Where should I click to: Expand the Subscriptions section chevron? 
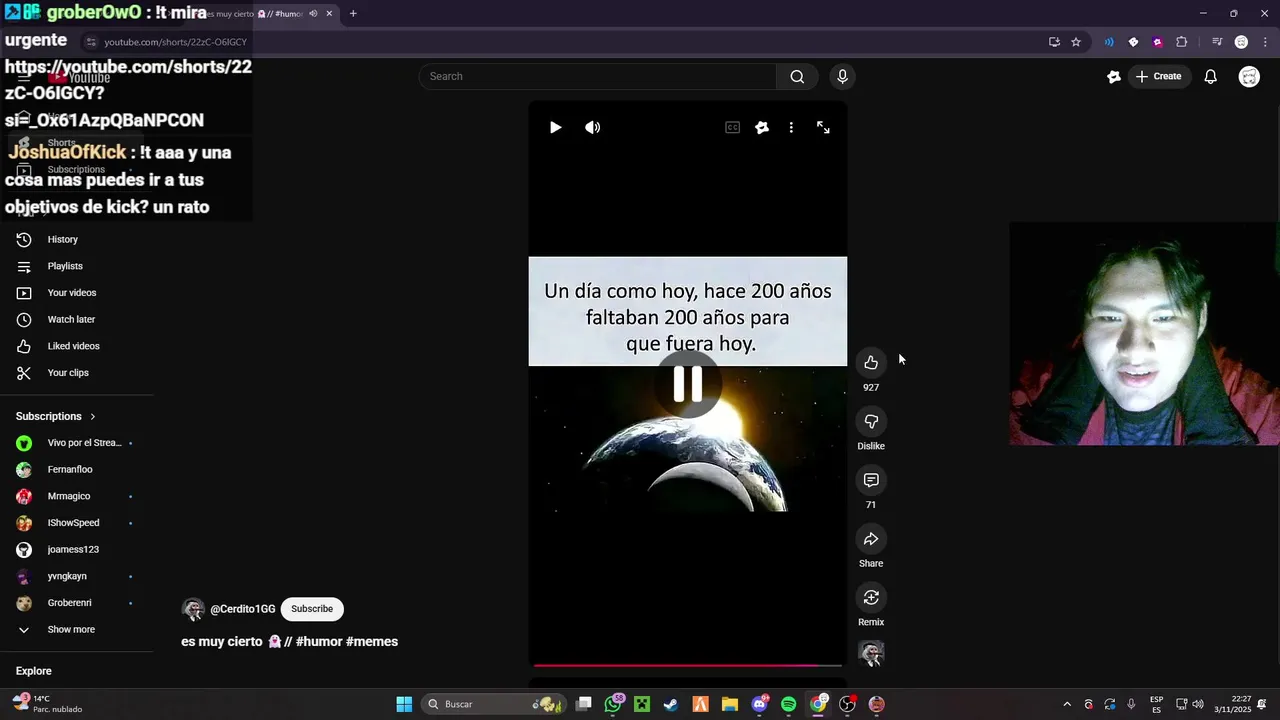click(x=93, y=416)
